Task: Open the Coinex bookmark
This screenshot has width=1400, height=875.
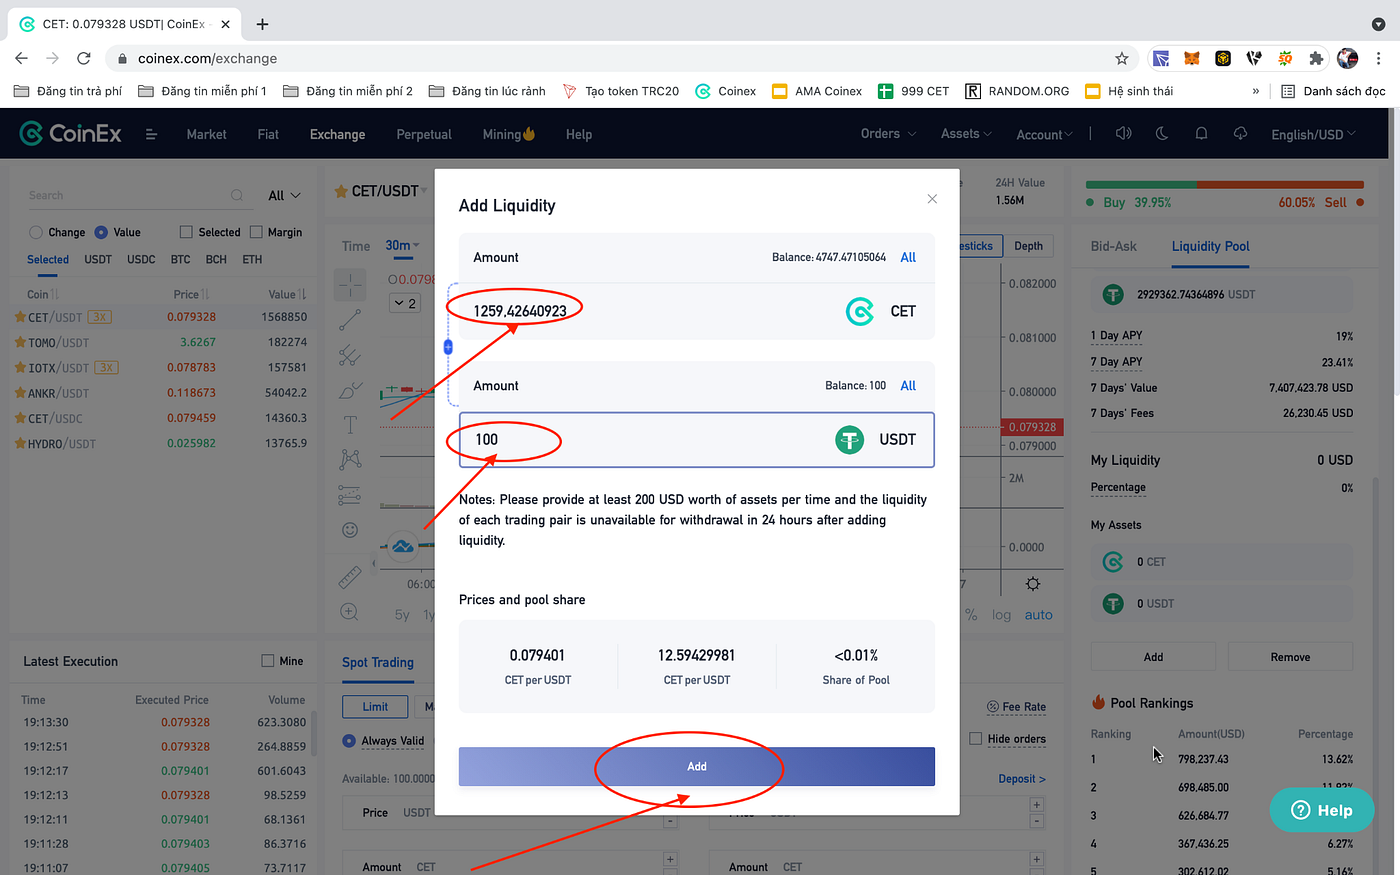Action: pos(726,91)
